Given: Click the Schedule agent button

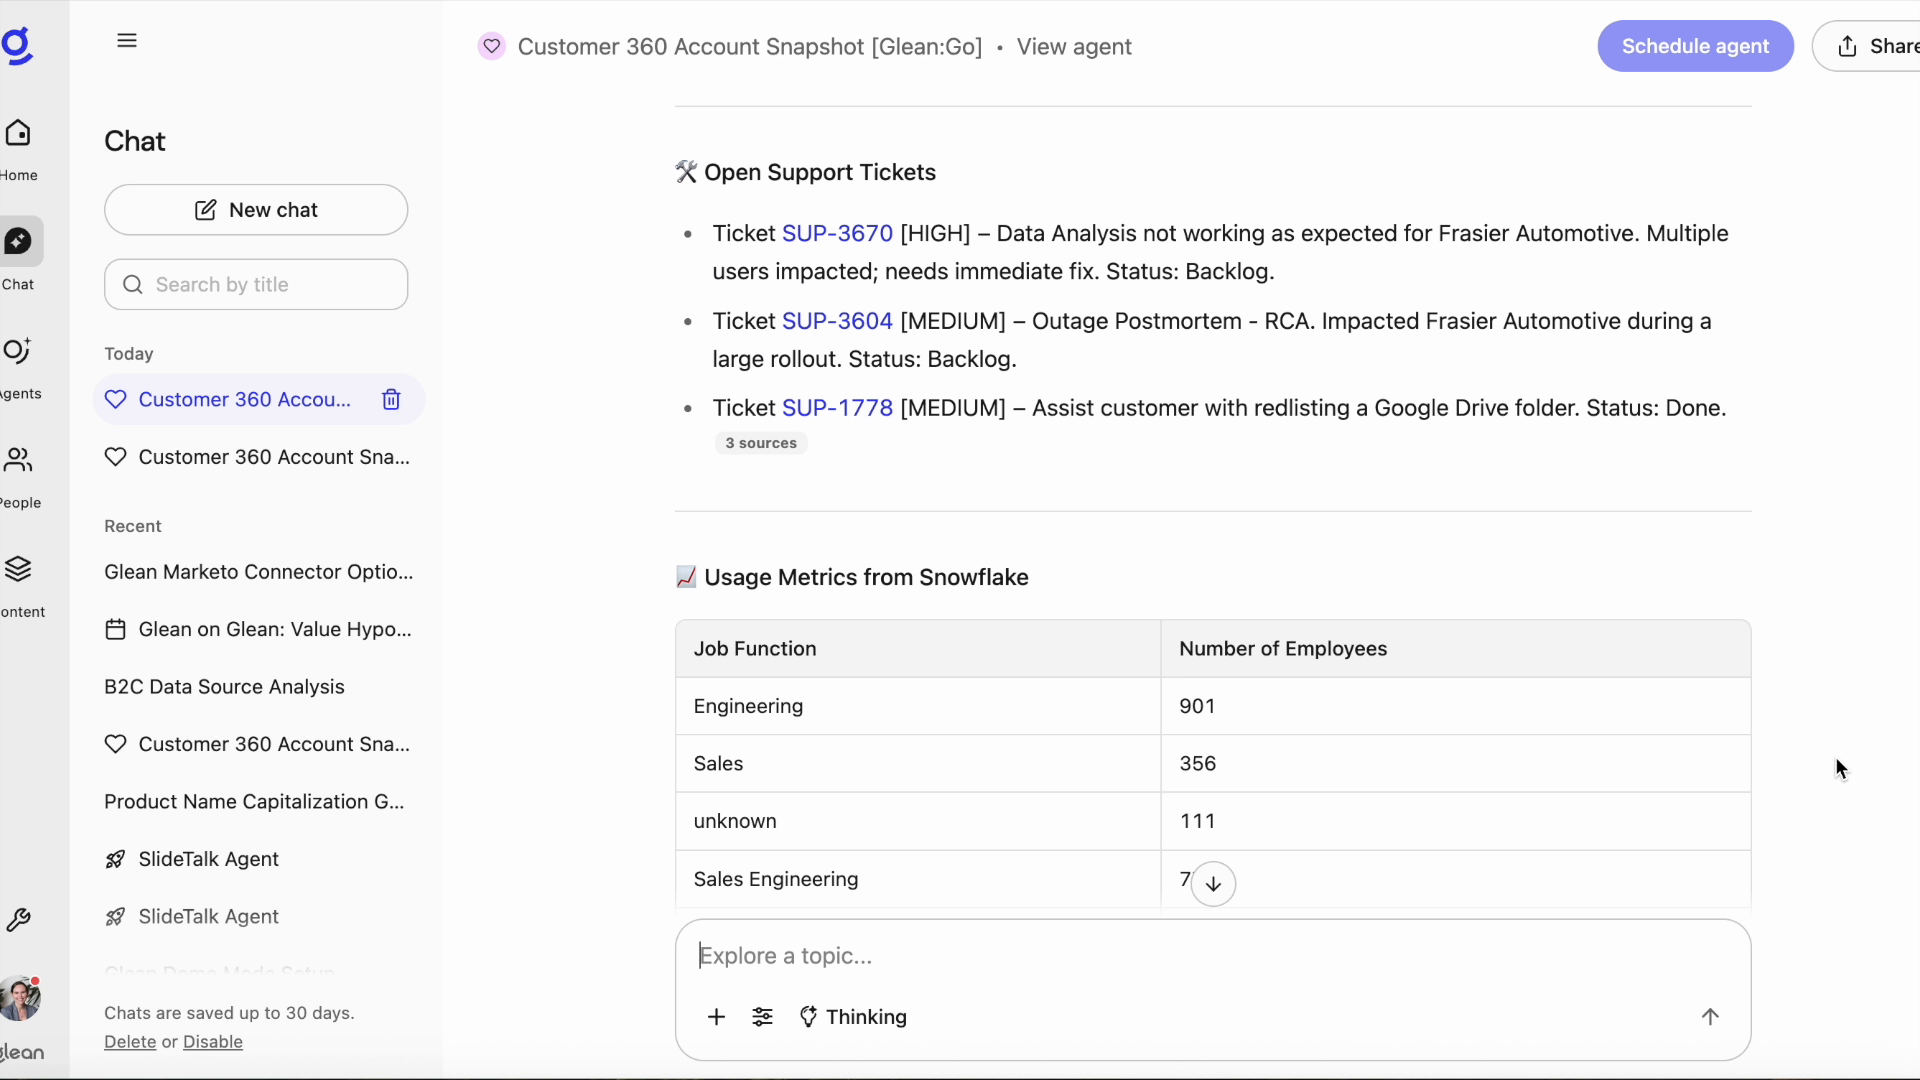Looking at the screenshot, I should [x=1694, y=46].
